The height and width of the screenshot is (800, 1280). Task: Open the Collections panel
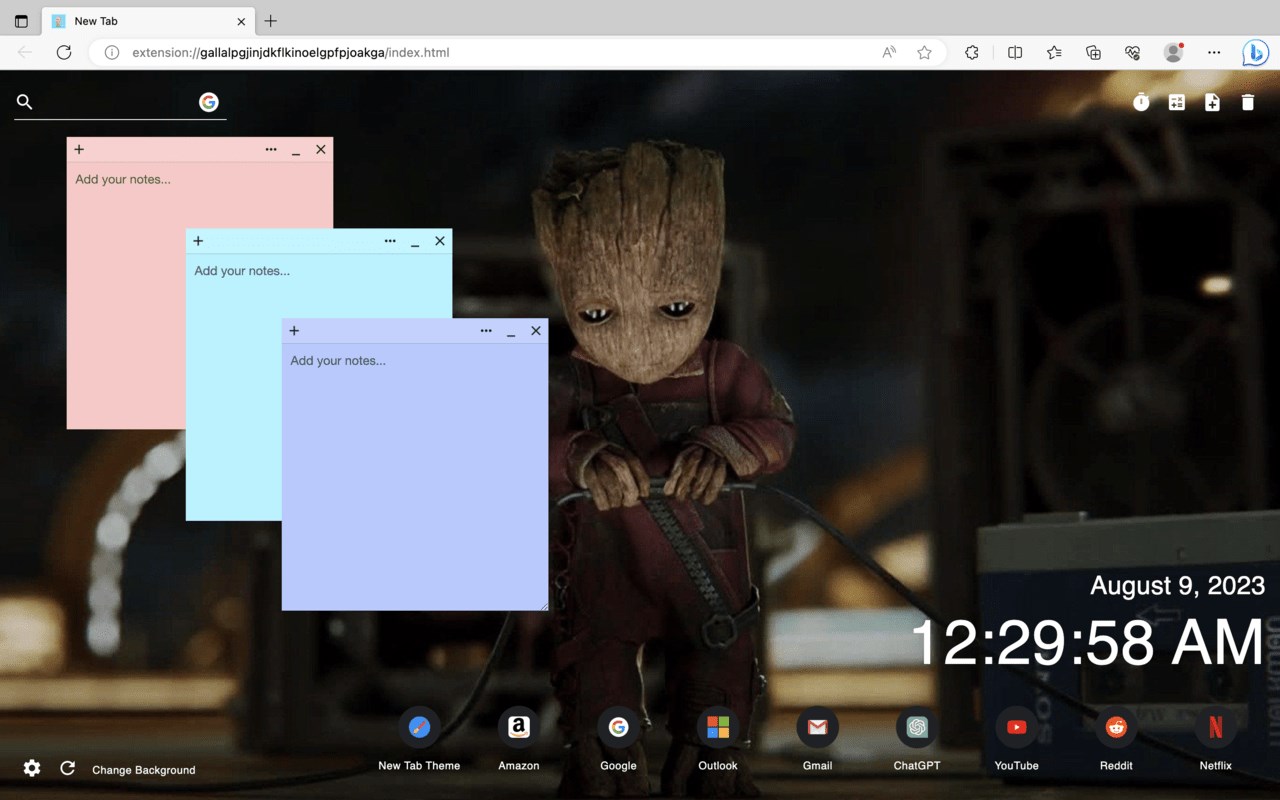click(x=1093, y=53)
